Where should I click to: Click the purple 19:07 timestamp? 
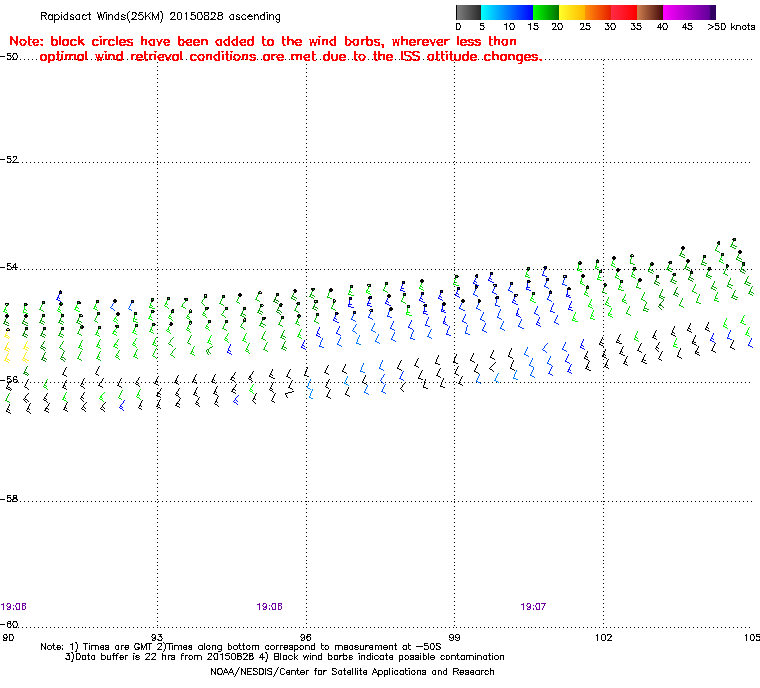[x=533, y=607]
